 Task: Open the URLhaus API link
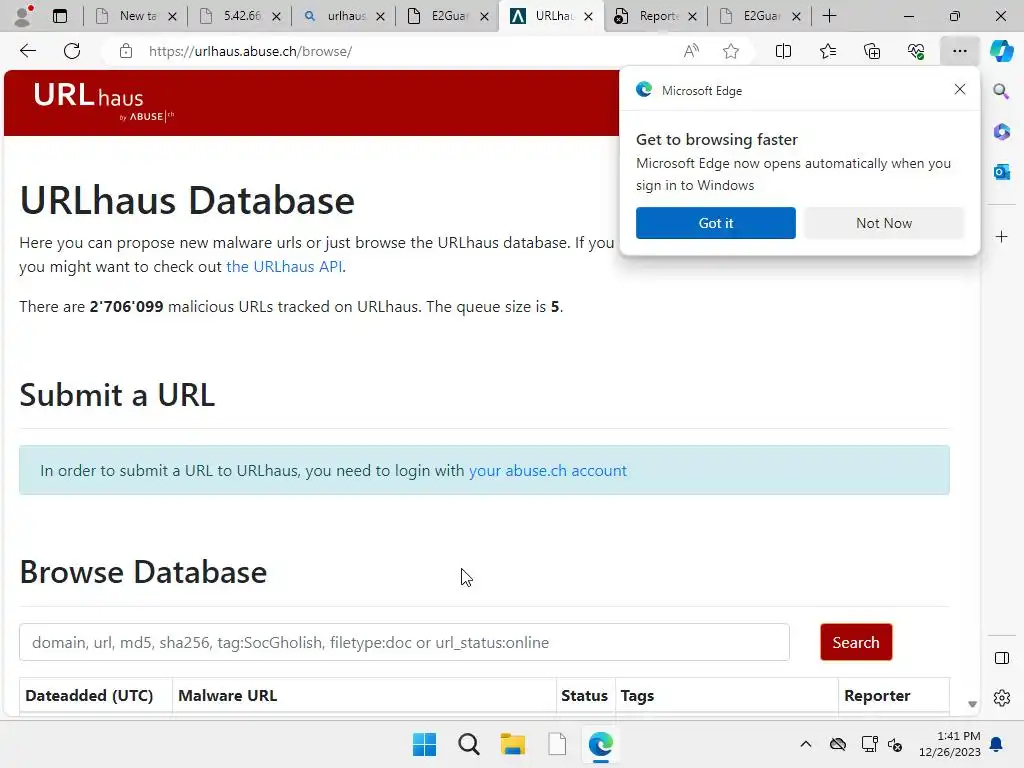pos(284,266)
